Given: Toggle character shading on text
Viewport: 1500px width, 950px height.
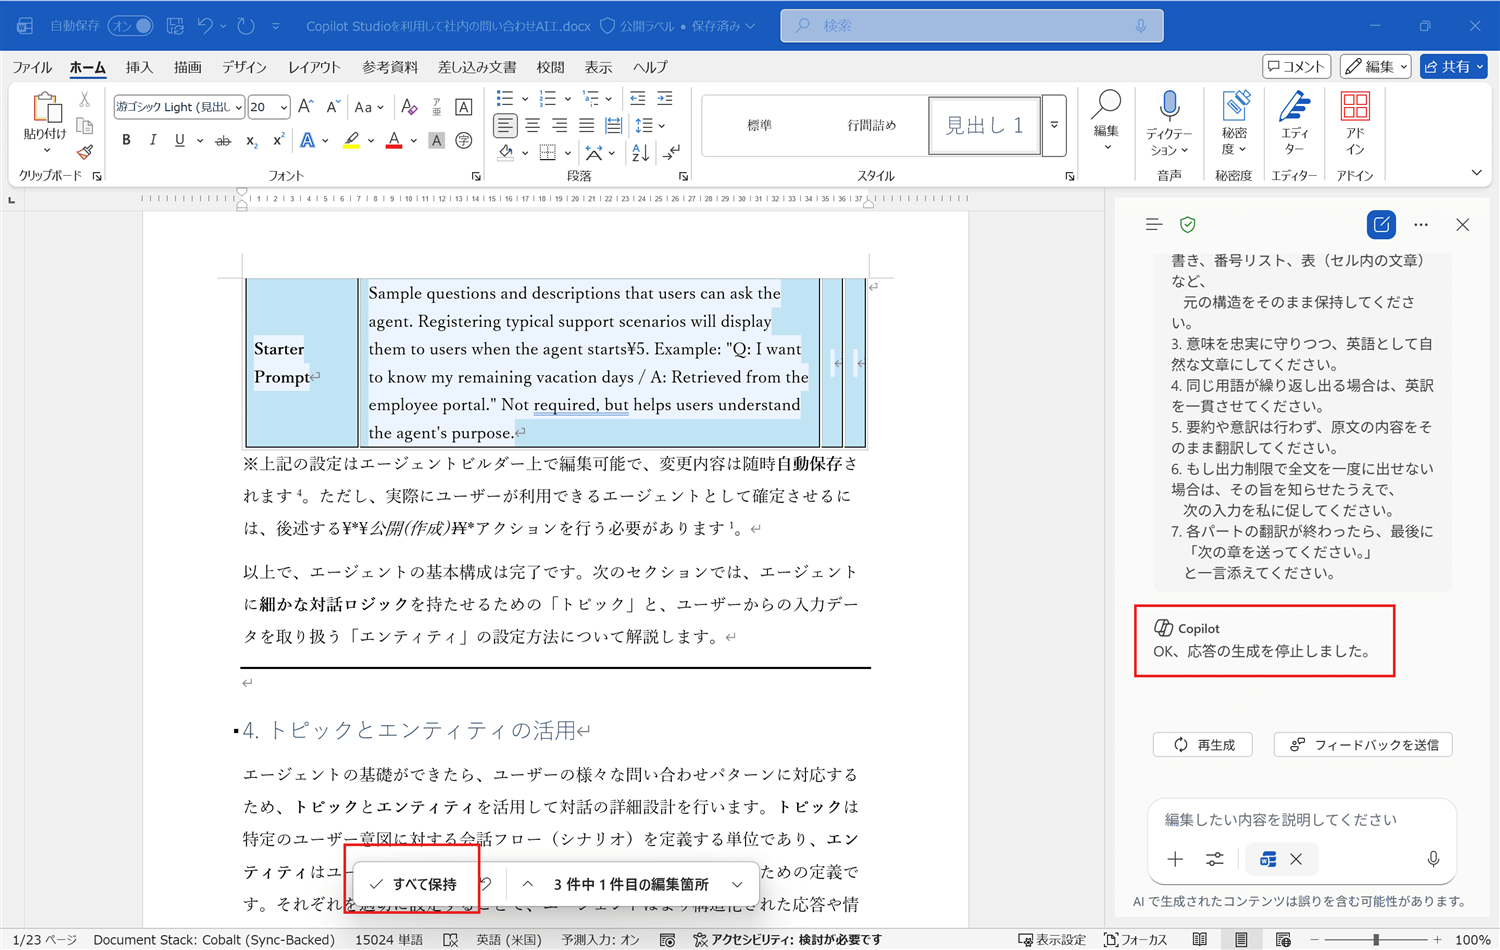Looking at the screenshot, I should 436,141.
